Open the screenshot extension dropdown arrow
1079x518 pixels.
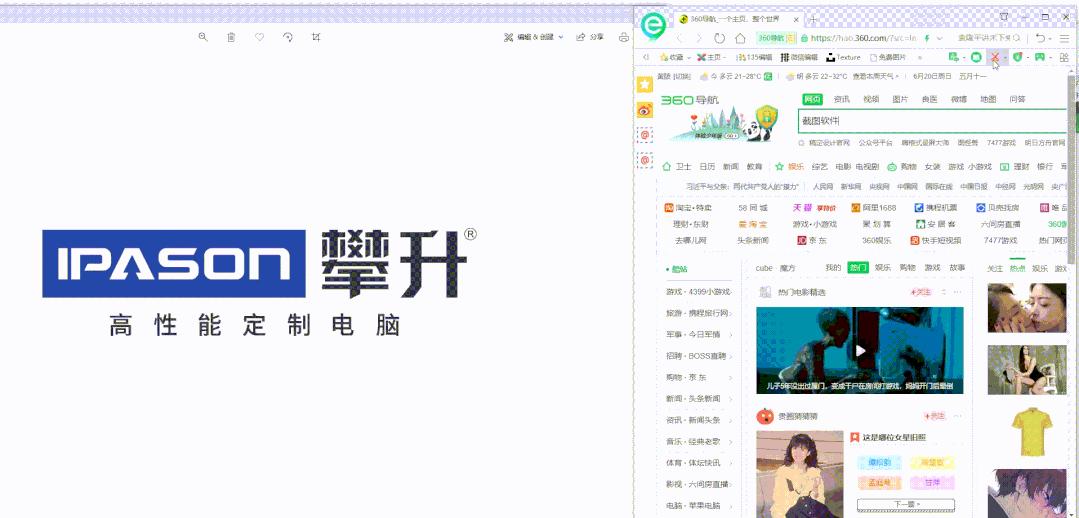tap(1005, 58)
